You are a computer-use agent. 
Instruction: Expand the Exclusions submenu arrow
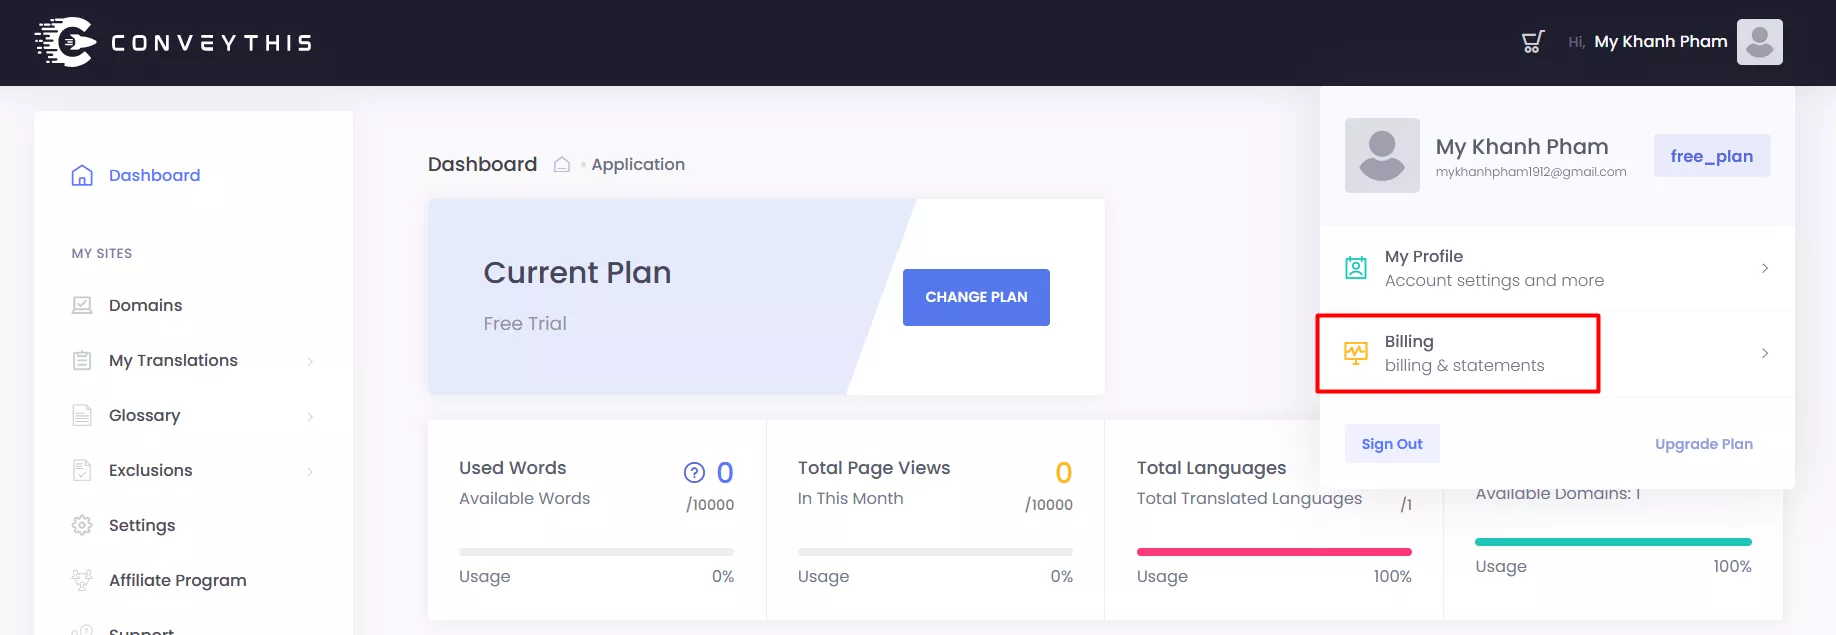coord(310,471)
